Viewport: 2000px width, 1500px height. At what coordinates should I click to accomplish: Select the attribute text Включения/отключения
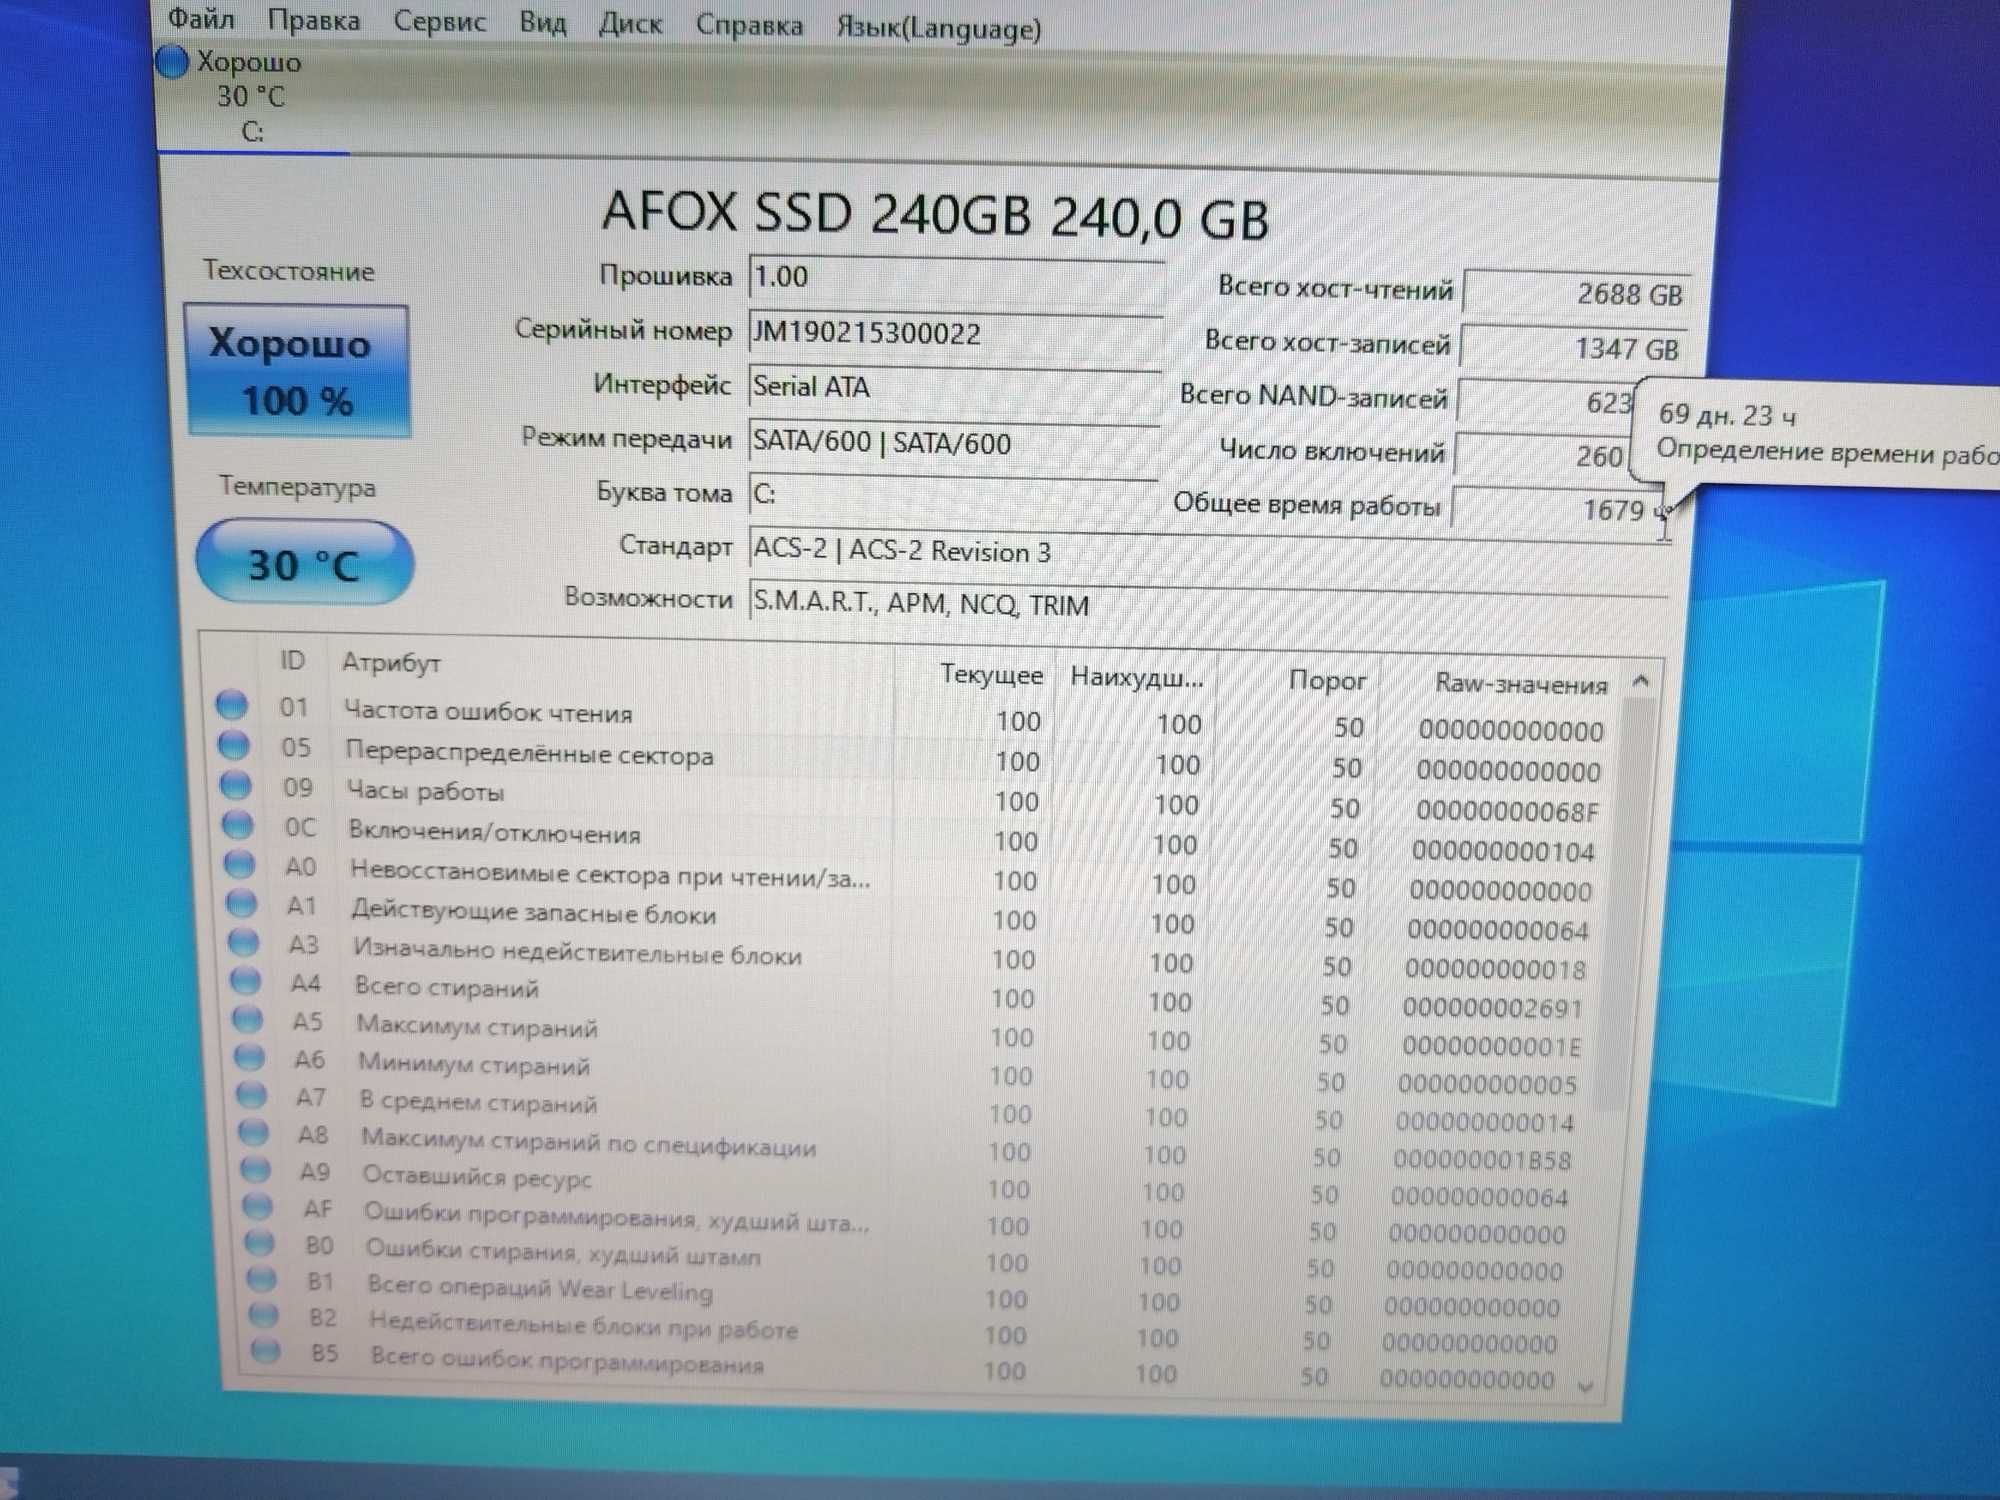494,832
